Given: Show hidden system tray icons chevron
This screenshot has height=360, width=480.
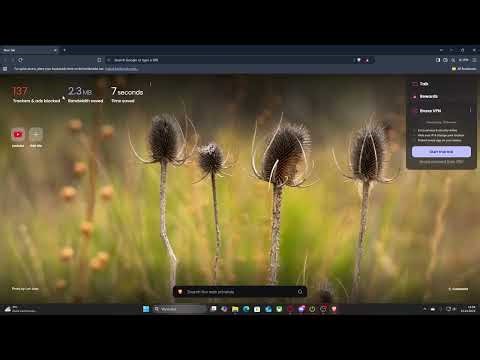Looking at the screenshot, I should 425,309.
